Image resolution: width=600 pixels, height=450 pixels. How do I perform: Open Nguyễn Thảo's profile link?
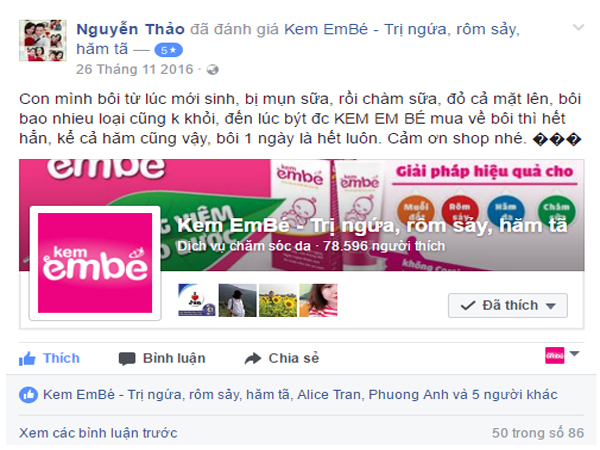pyautogui.click(x=130, y=29)
